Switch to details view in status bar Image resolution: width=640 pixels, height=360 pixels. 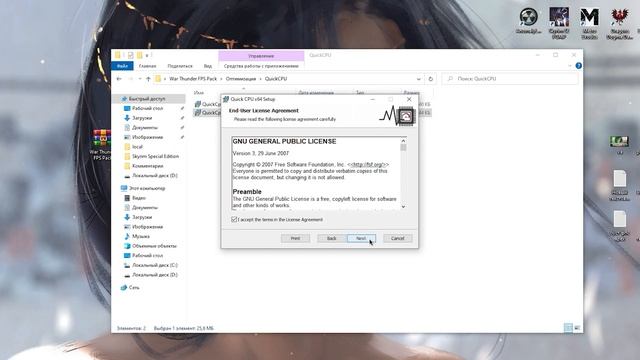tap(568, 328)
